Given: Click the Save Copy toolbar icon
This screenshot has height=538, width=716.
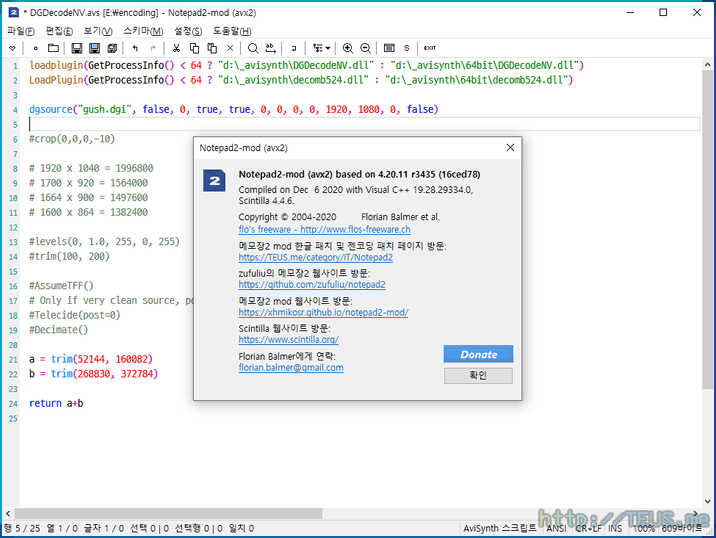Looking at the screenshot, I should tap(112, 48).
